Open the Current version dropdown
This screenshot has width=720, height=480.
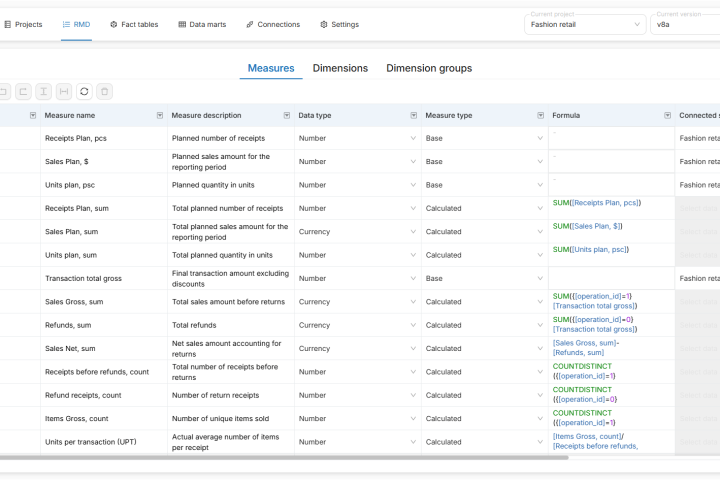pyautogui.click(x=685, y=24)
